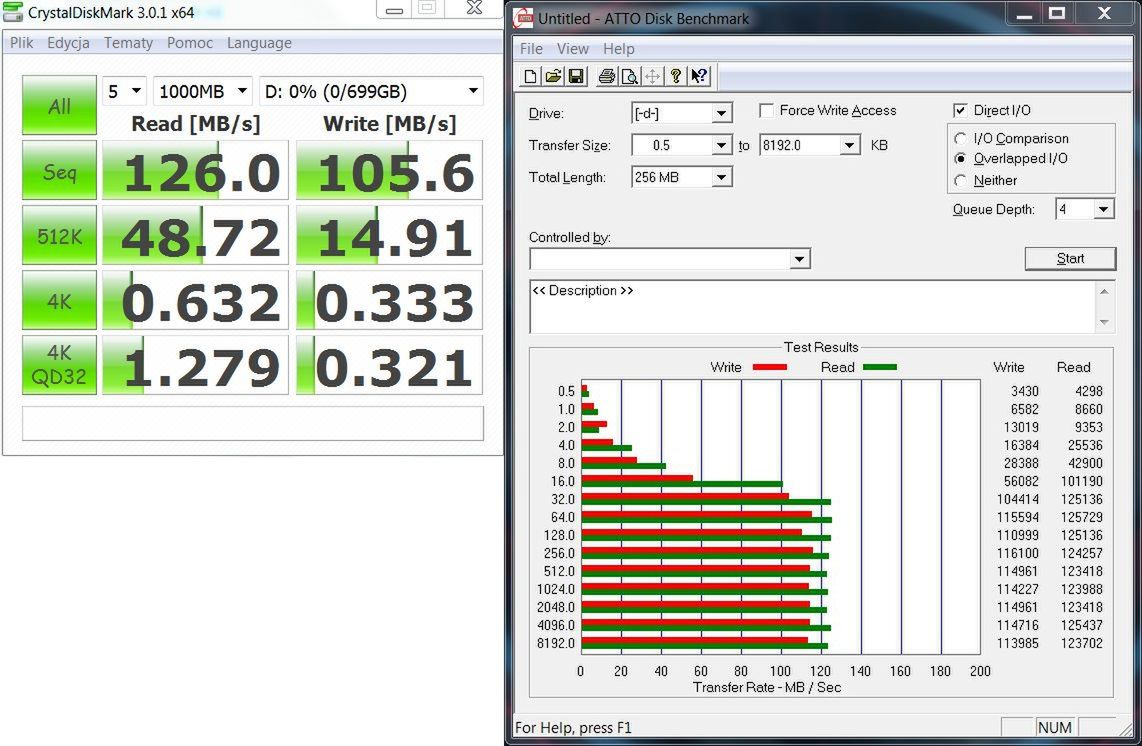Click the 4K read value 0.632

click(195, 300)
